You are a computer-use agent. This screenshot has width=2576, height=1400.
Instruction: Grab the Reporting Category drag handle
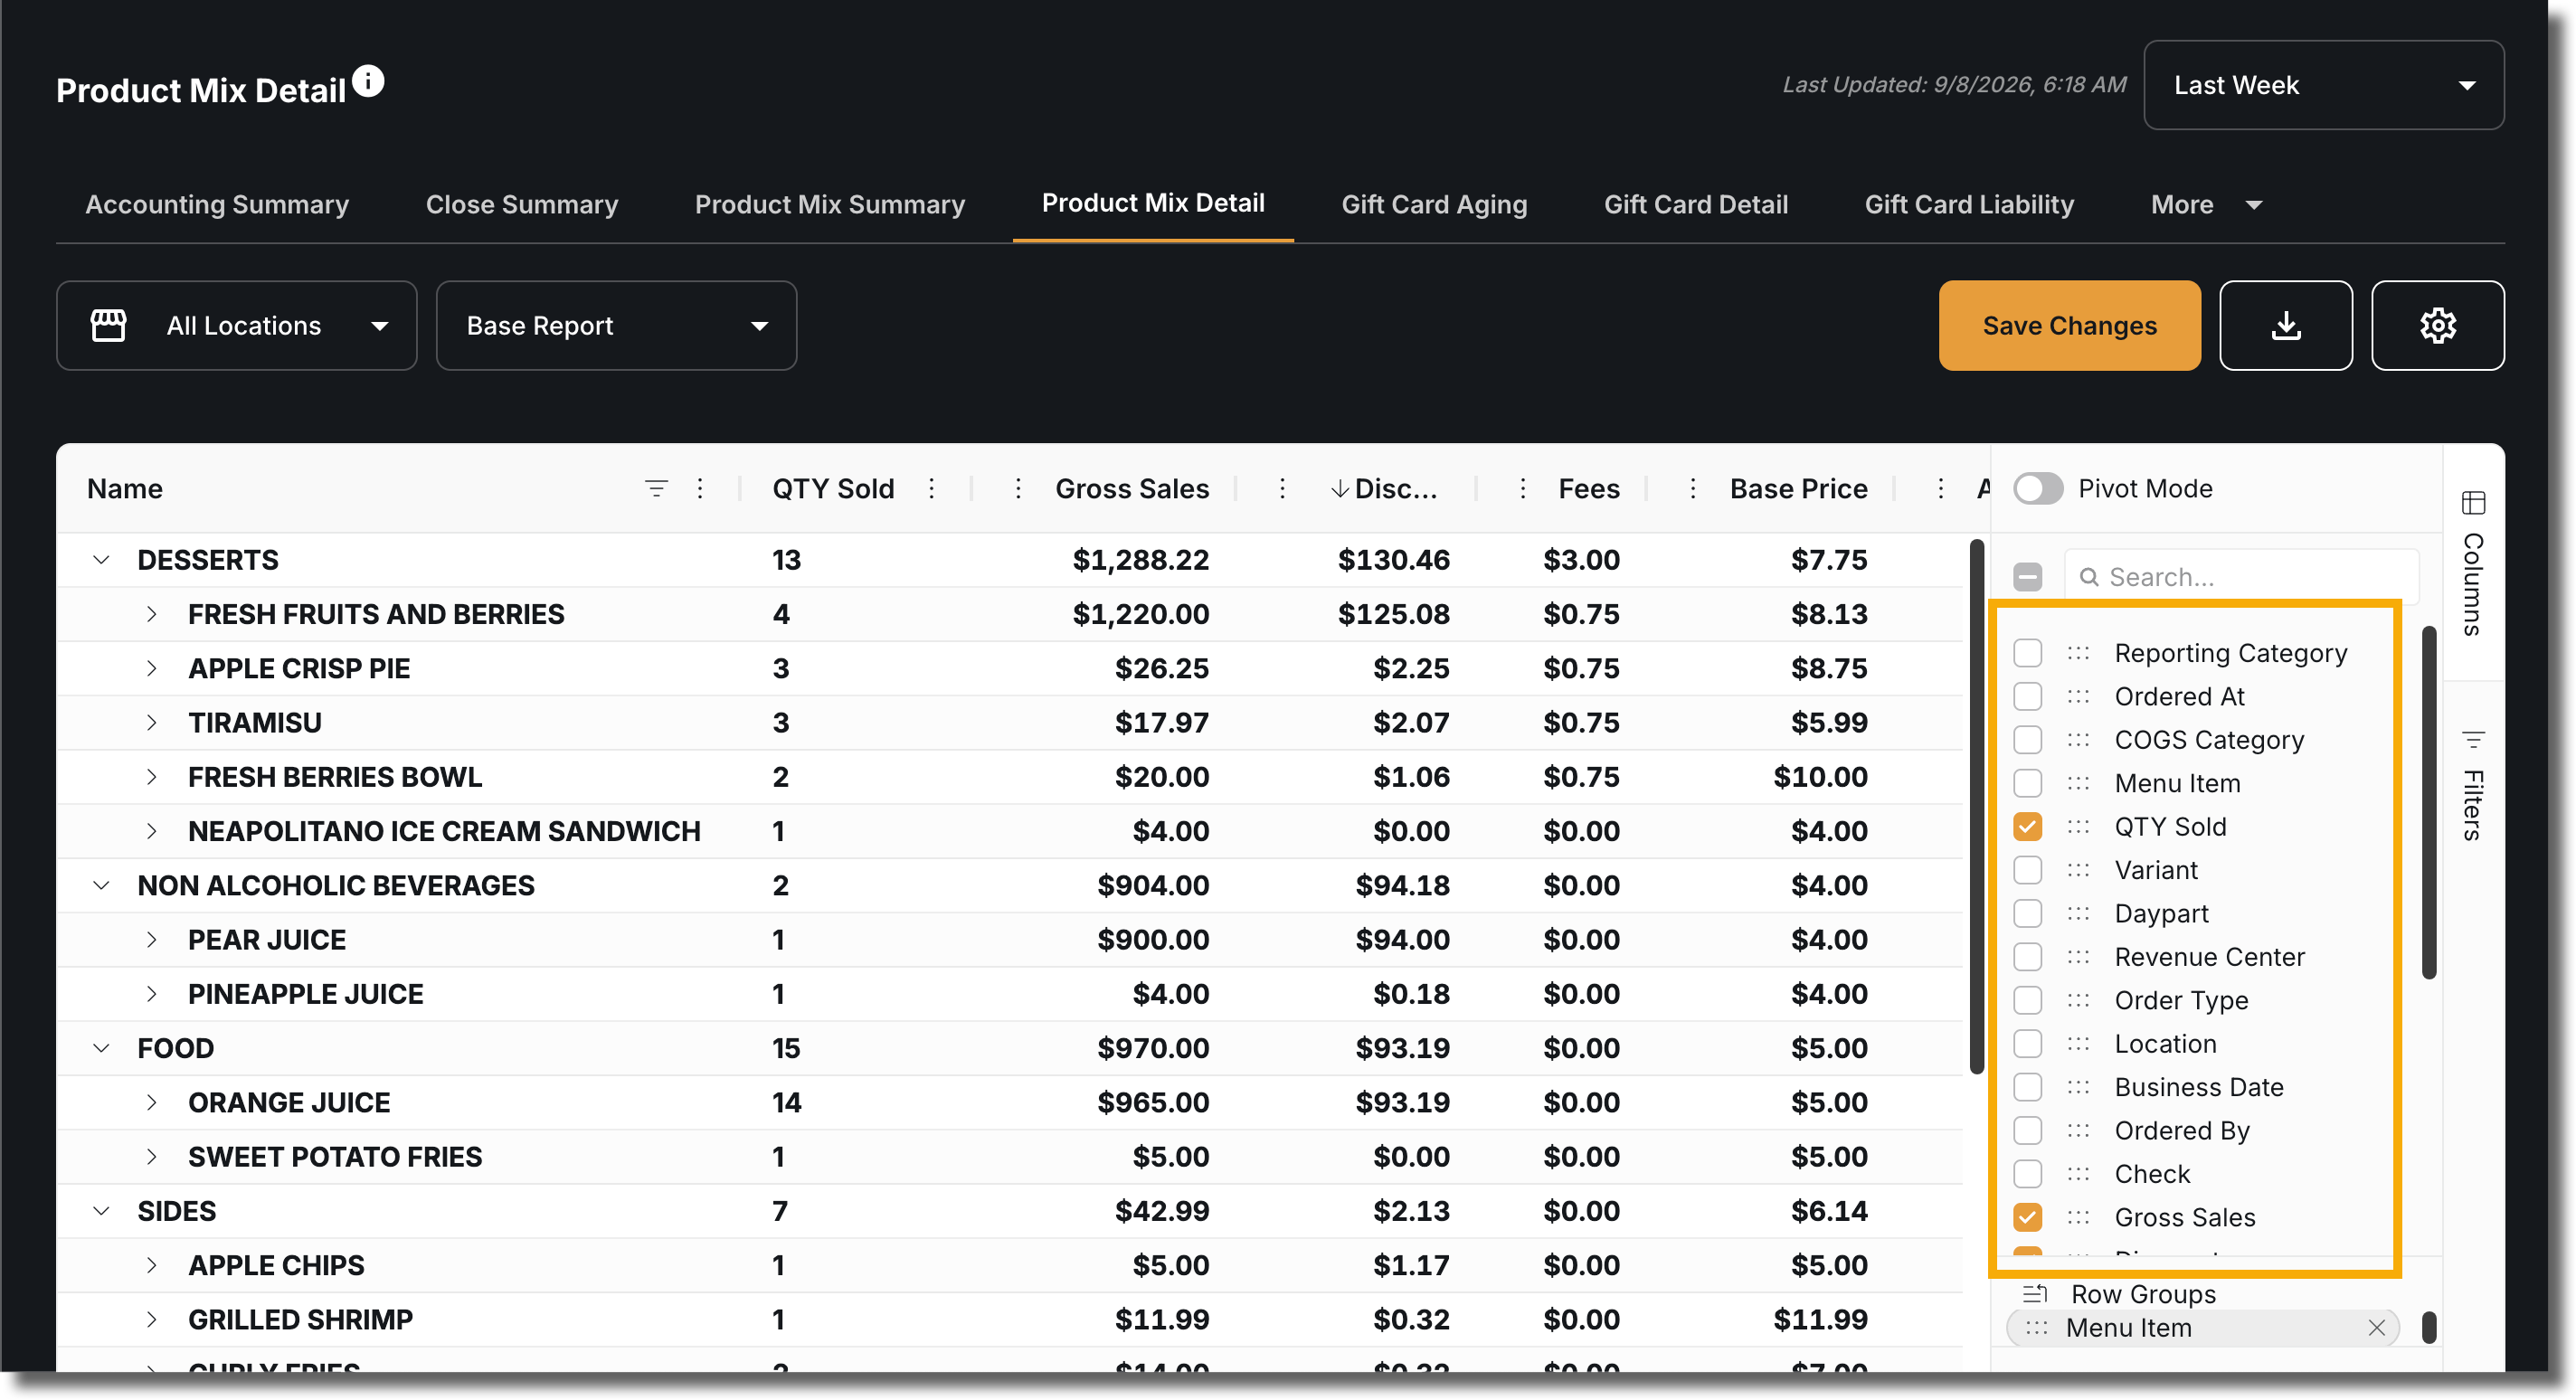click(x=2078, y=653)
